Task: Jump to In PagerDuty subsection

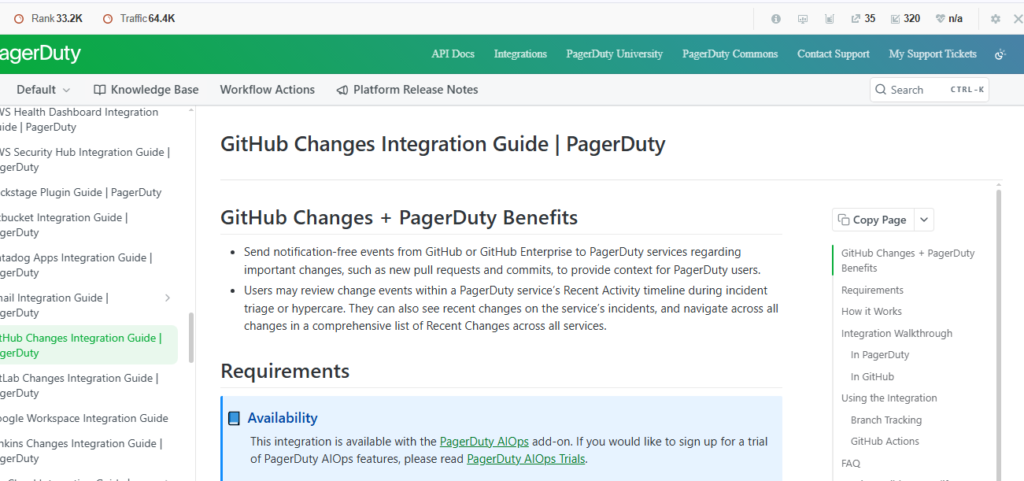Action: [x=879, y=355]
